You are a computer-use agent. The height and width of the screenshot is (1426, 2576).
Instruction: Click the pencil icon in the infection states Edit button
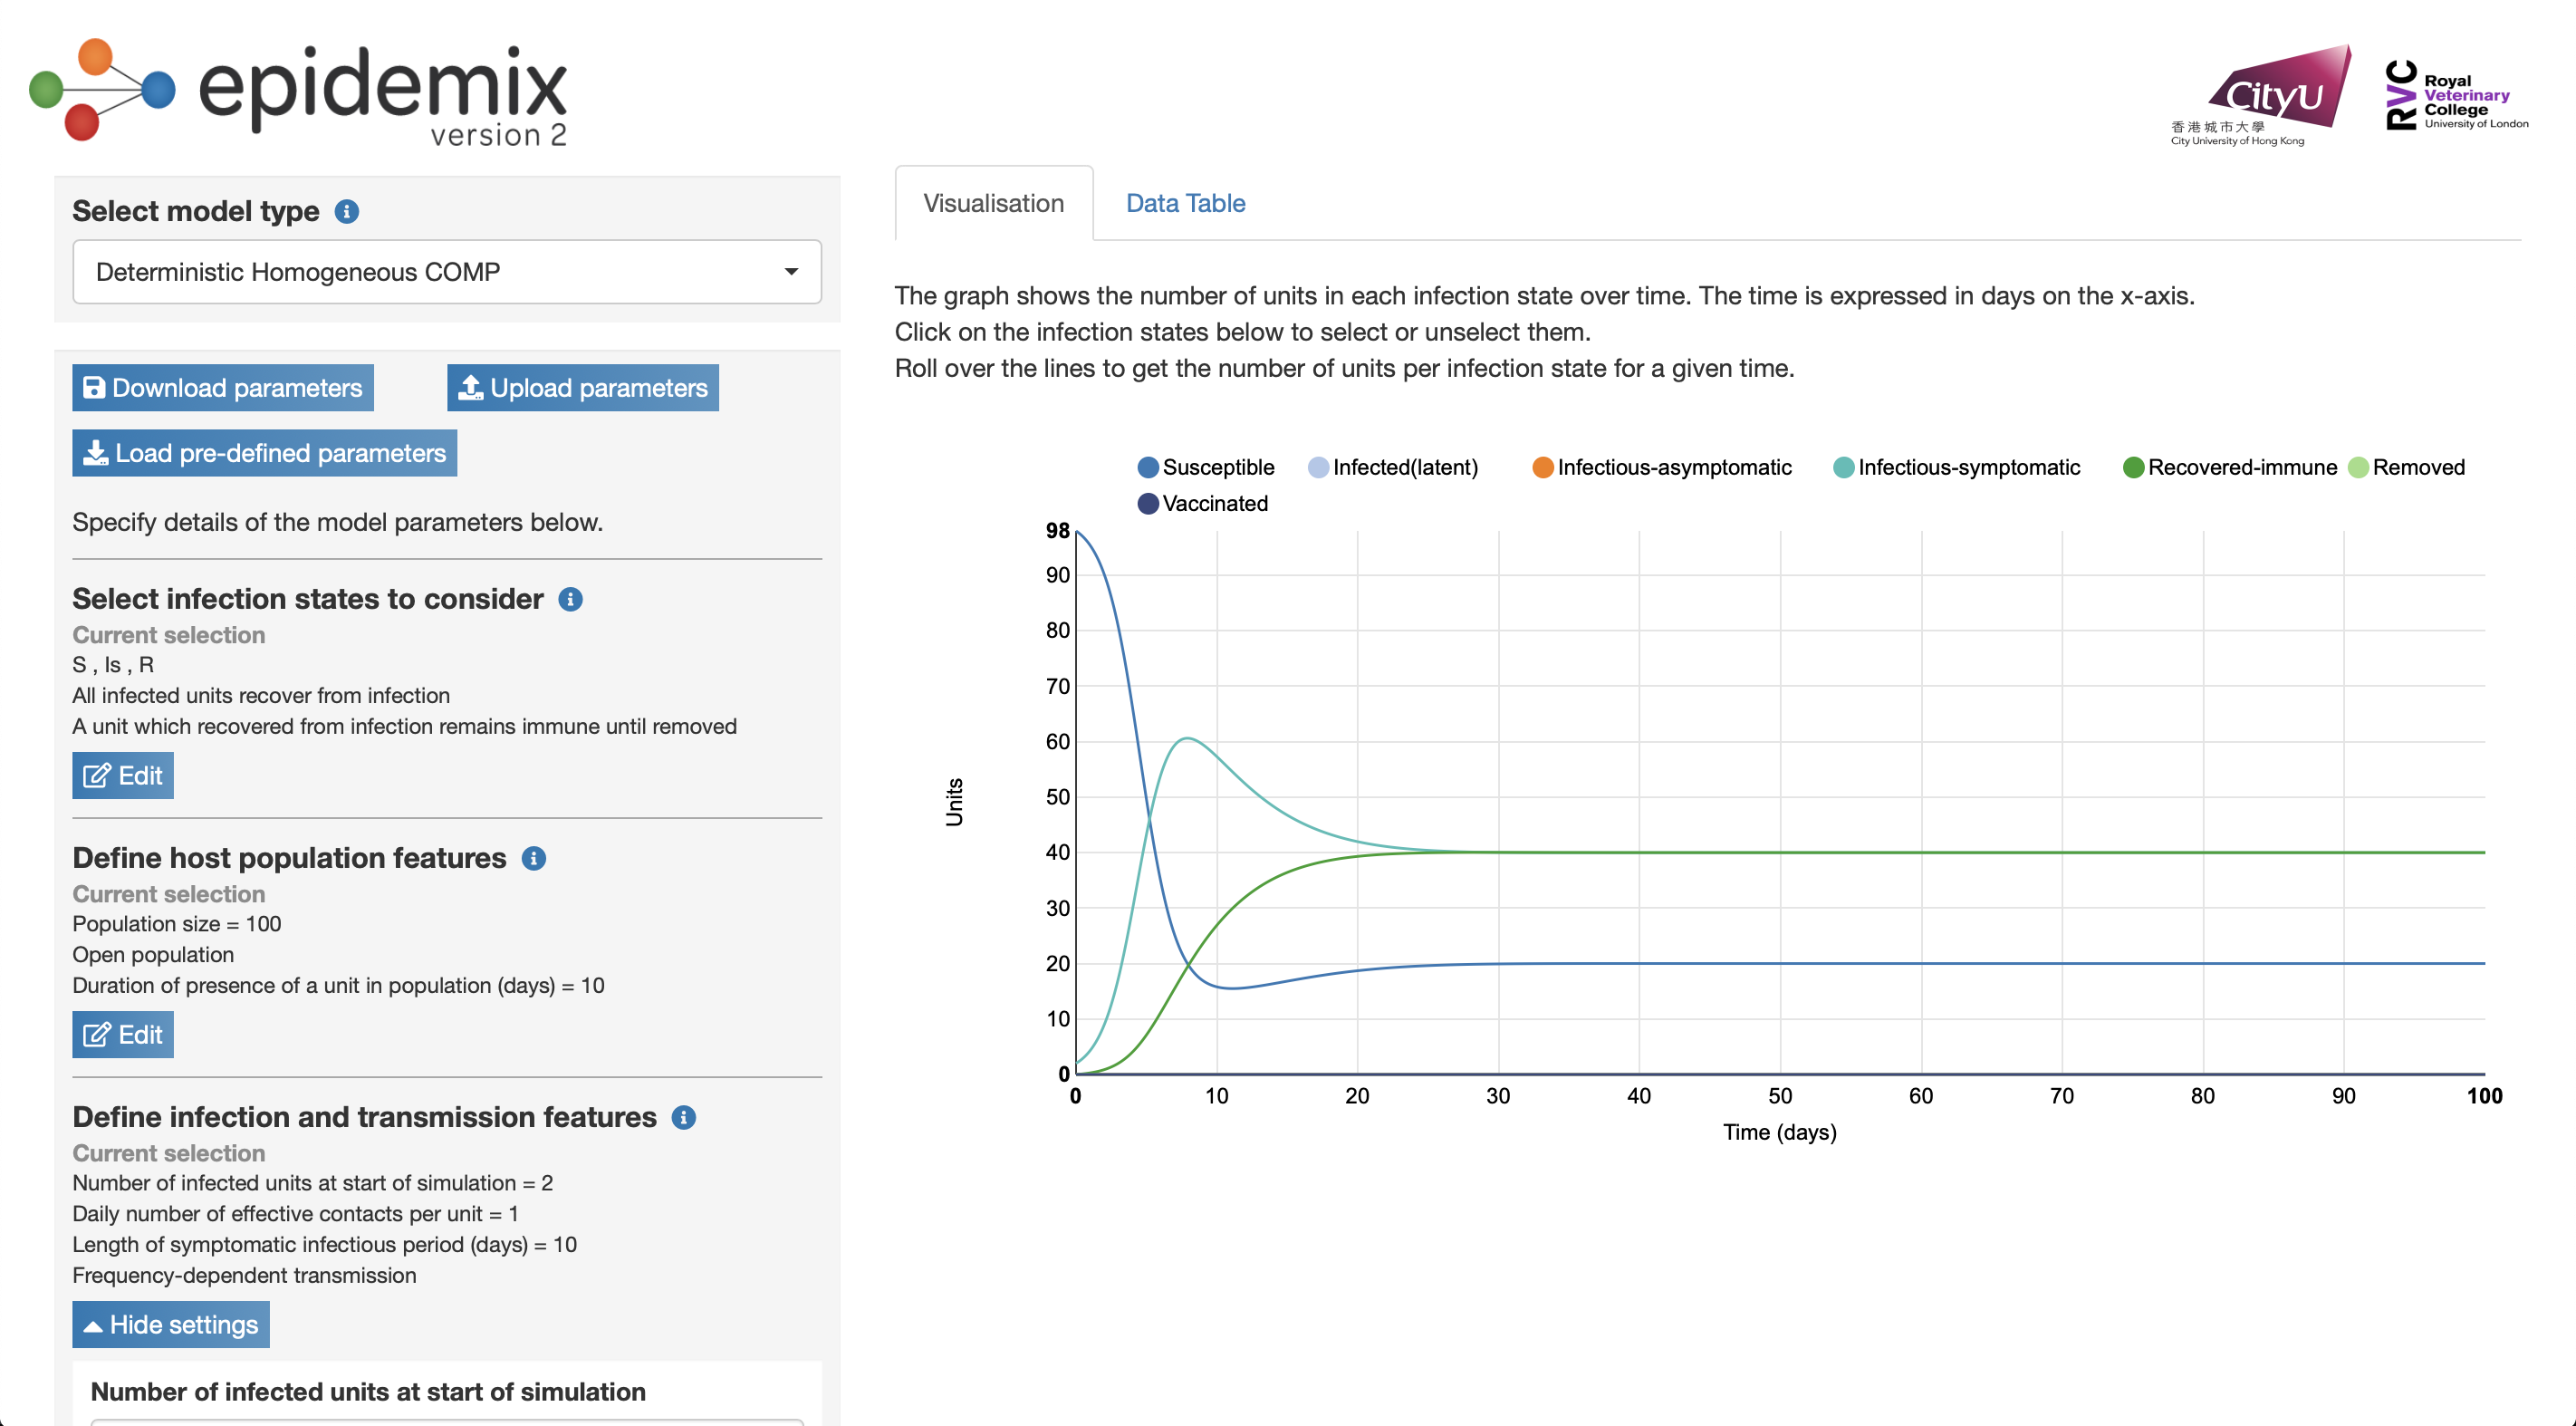coord(96,776)
